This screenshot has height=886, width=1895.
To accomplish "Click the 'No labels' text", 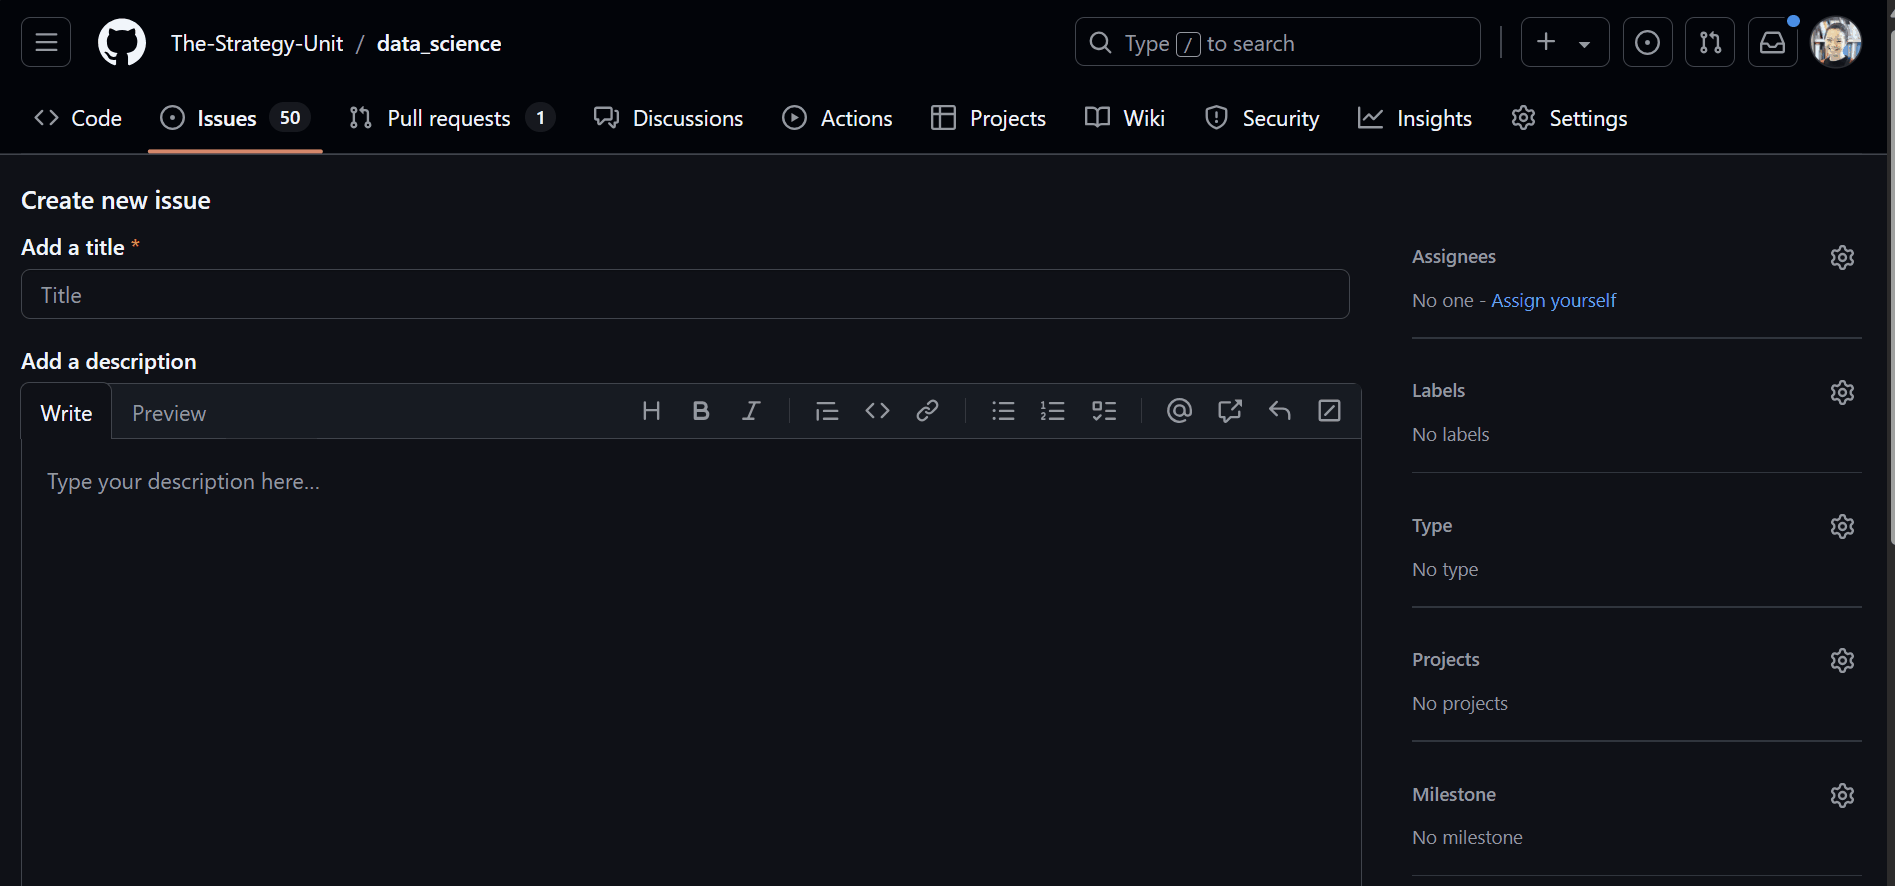I will click(x=1450, y=434).
